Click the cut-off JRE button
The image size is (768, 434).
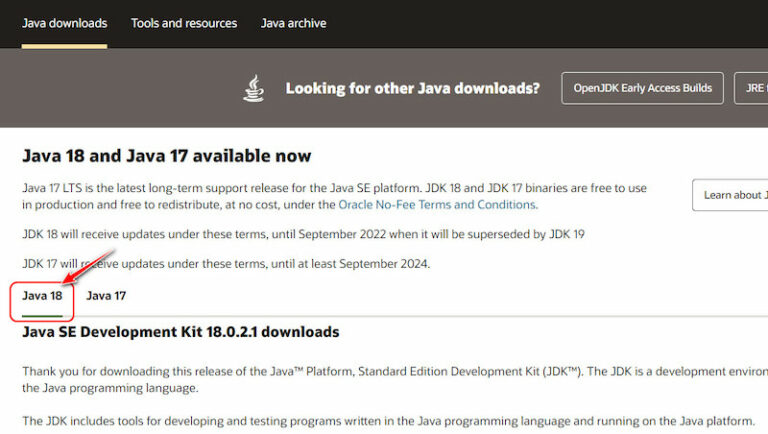click(x=751, y=88)
